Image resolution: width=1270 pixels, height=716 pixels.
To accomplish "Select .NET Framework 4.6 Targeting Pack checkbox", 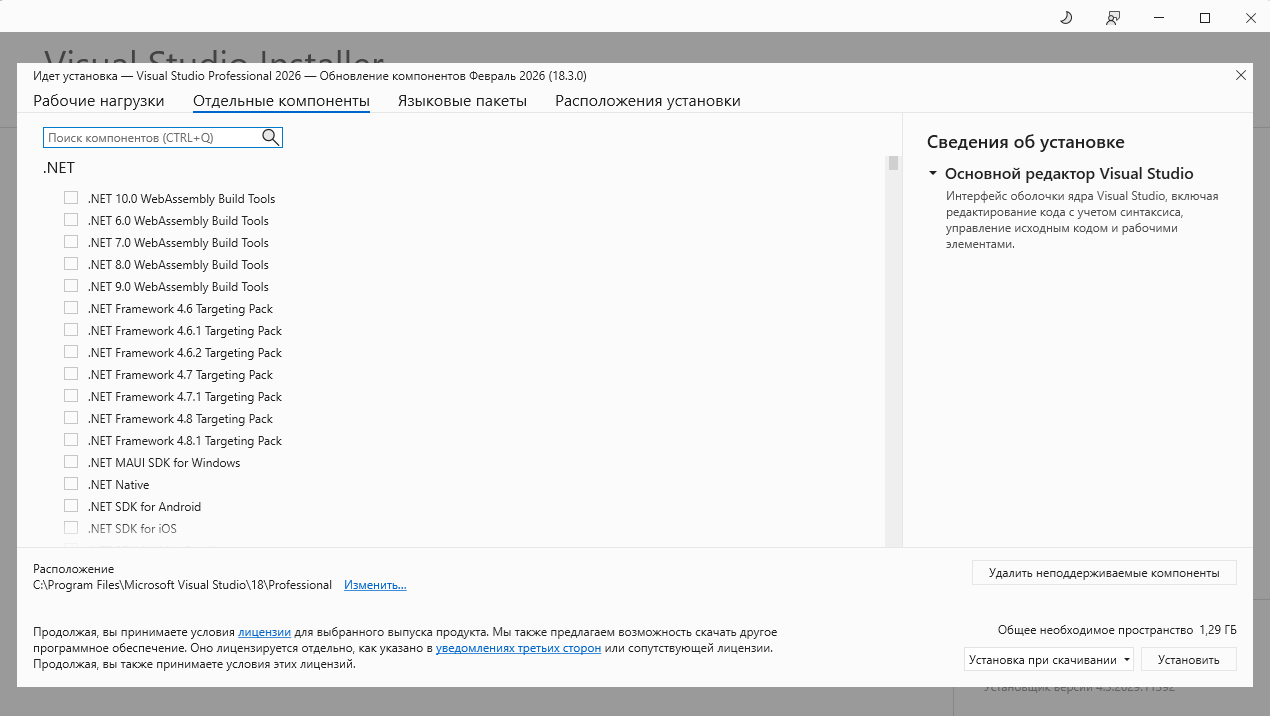I will tap(71, 308).
